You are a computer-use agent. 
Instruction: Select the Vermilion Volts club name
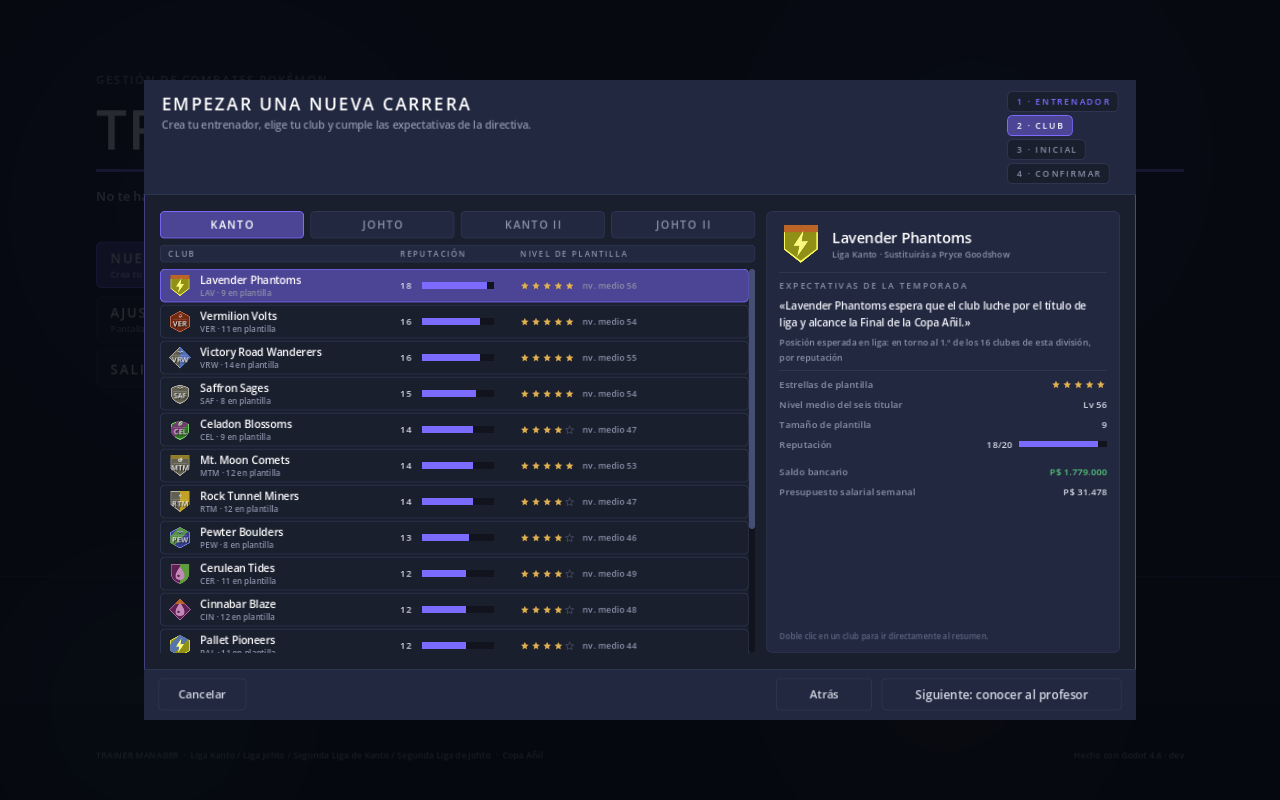pyautogui.click(x=238, y=316)
